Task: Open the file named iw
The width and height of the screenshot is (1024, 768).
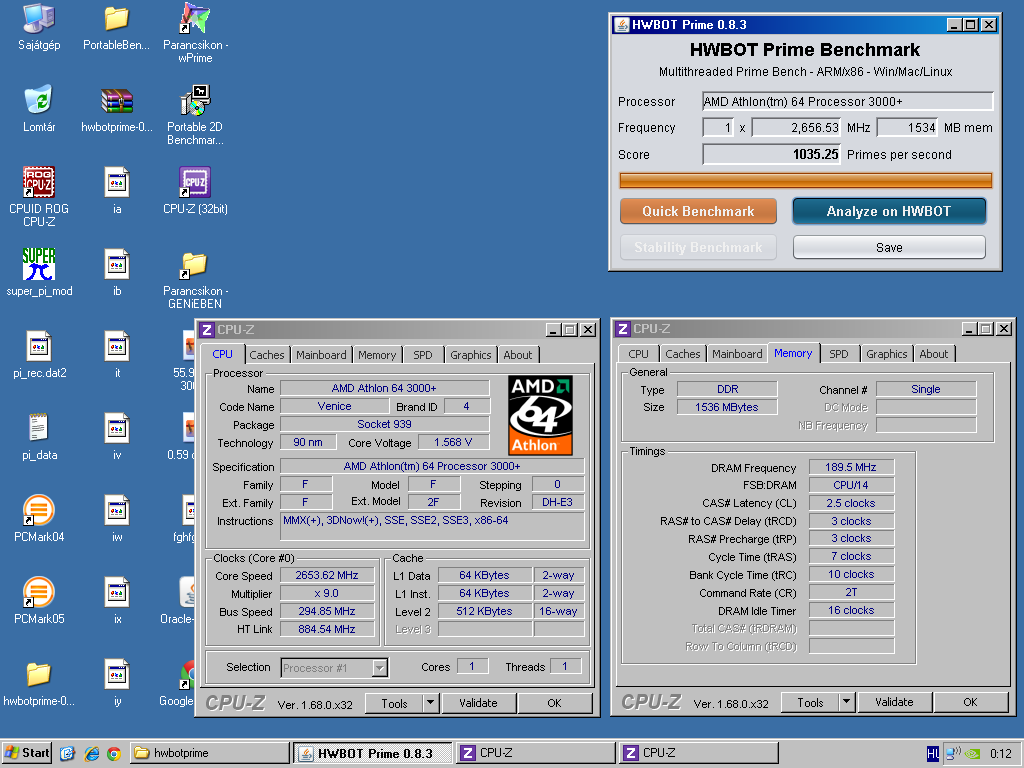Action: coord(117,519)
